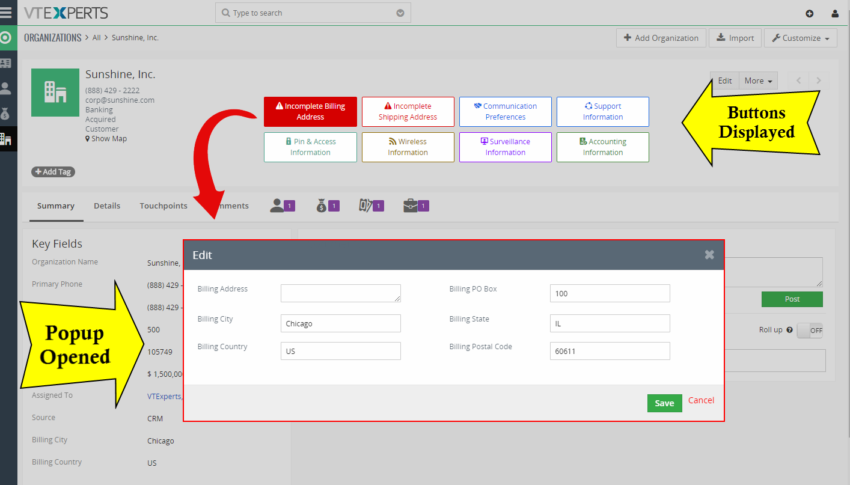
Task: Open Pin & Access Information button
Action: 310,147
